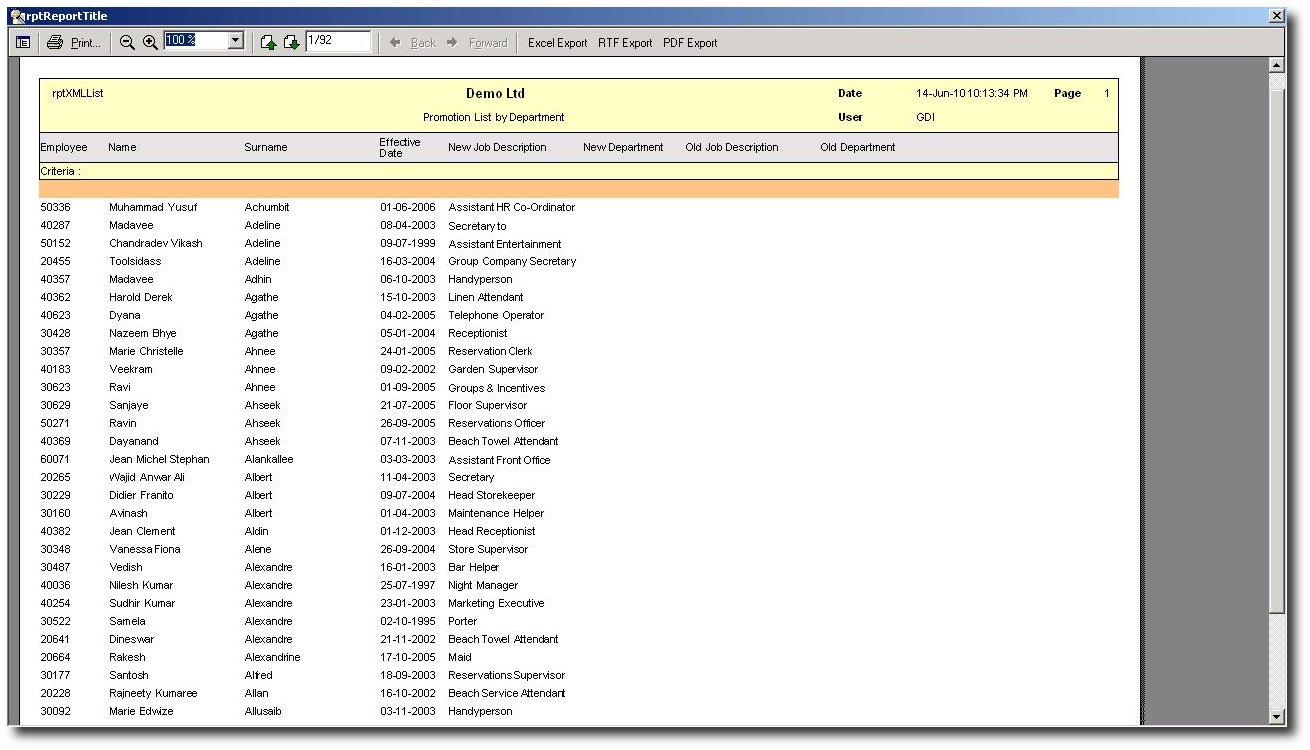
Task: Click the zoom in magnifier
Action: (150, 43)
